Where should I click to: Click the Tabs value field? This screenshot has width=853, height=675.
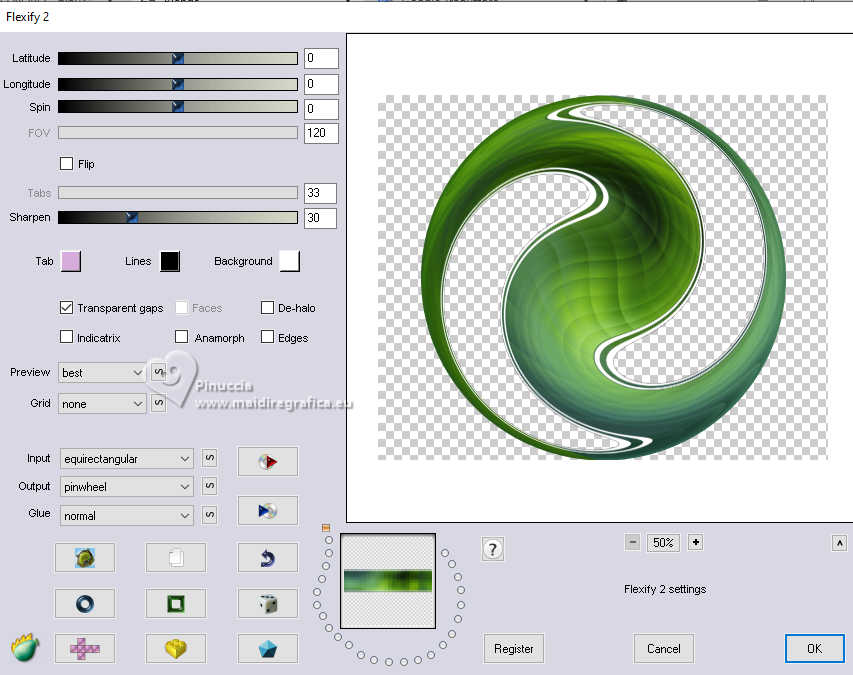point(320,193)
